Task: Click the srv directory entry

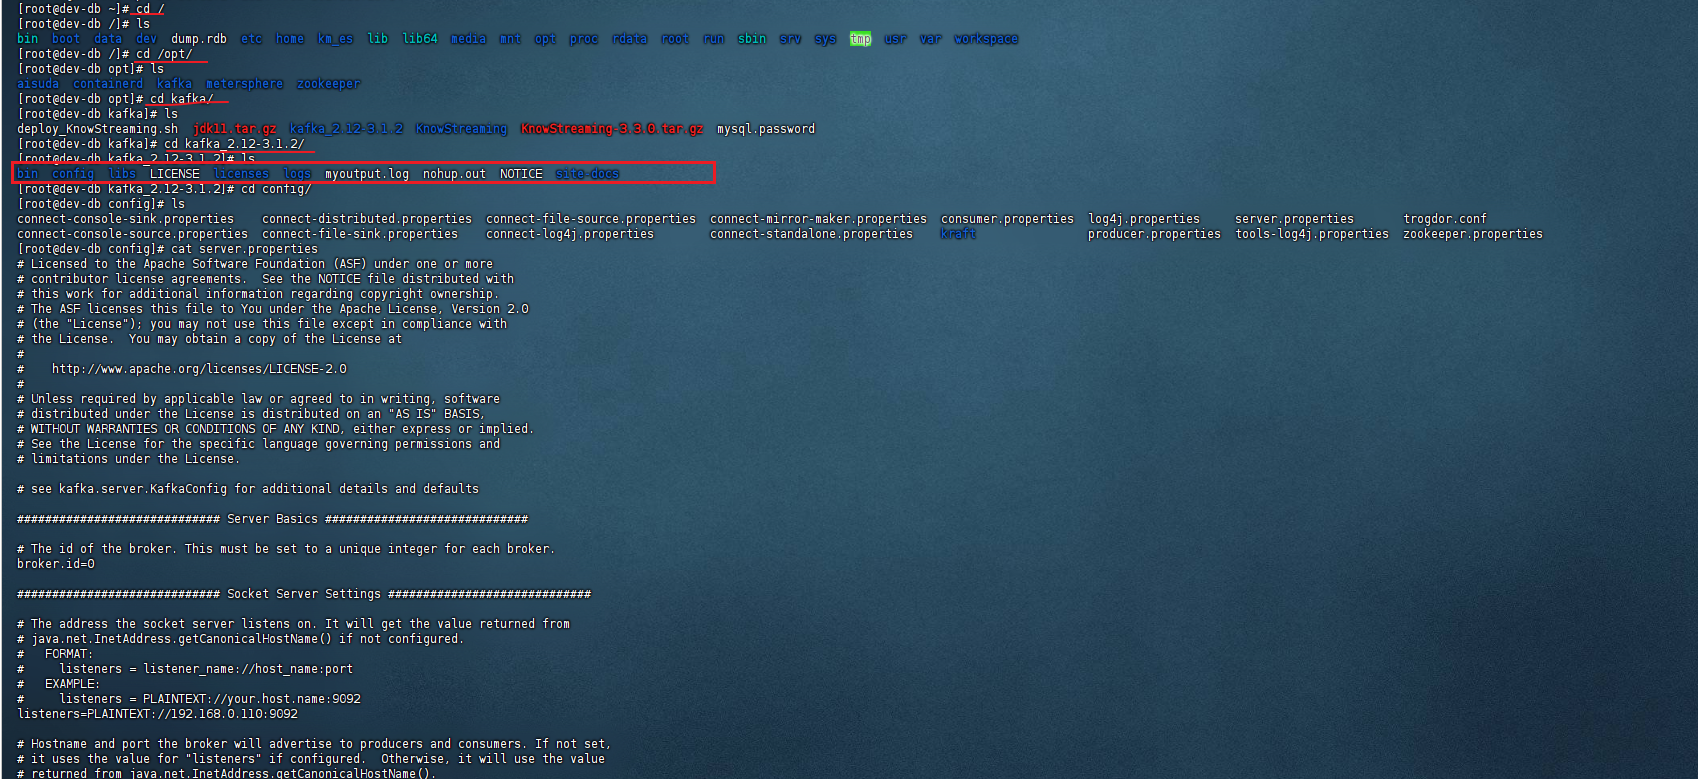Action: pos(790,39)
